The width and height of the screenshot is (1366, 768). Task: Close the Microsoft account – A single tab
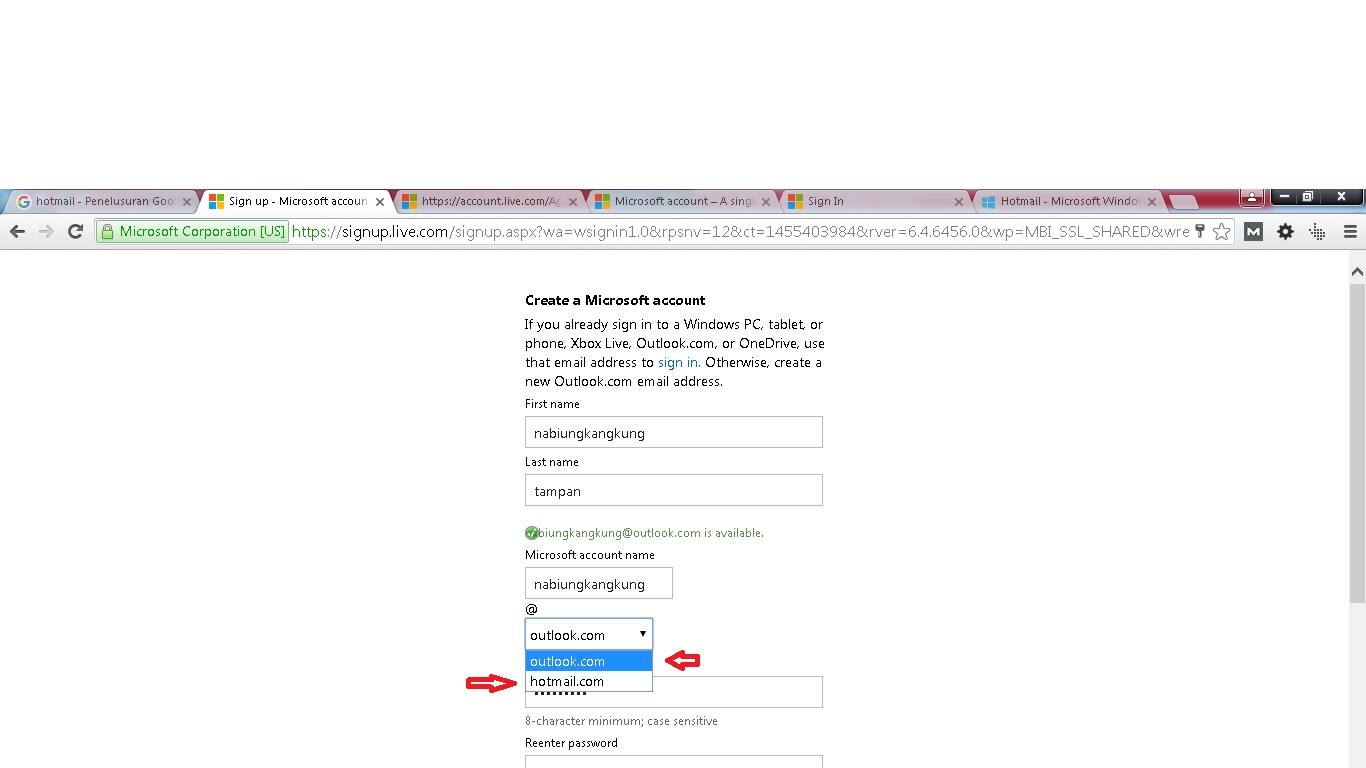tap(766, 201)
